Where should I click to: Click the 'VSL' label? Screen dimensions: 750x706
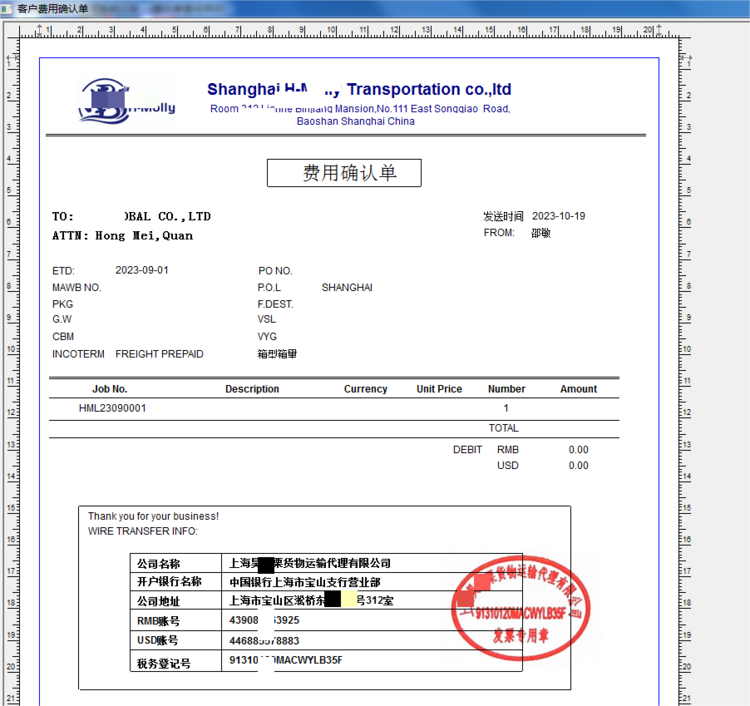click(x=266, y=319)
